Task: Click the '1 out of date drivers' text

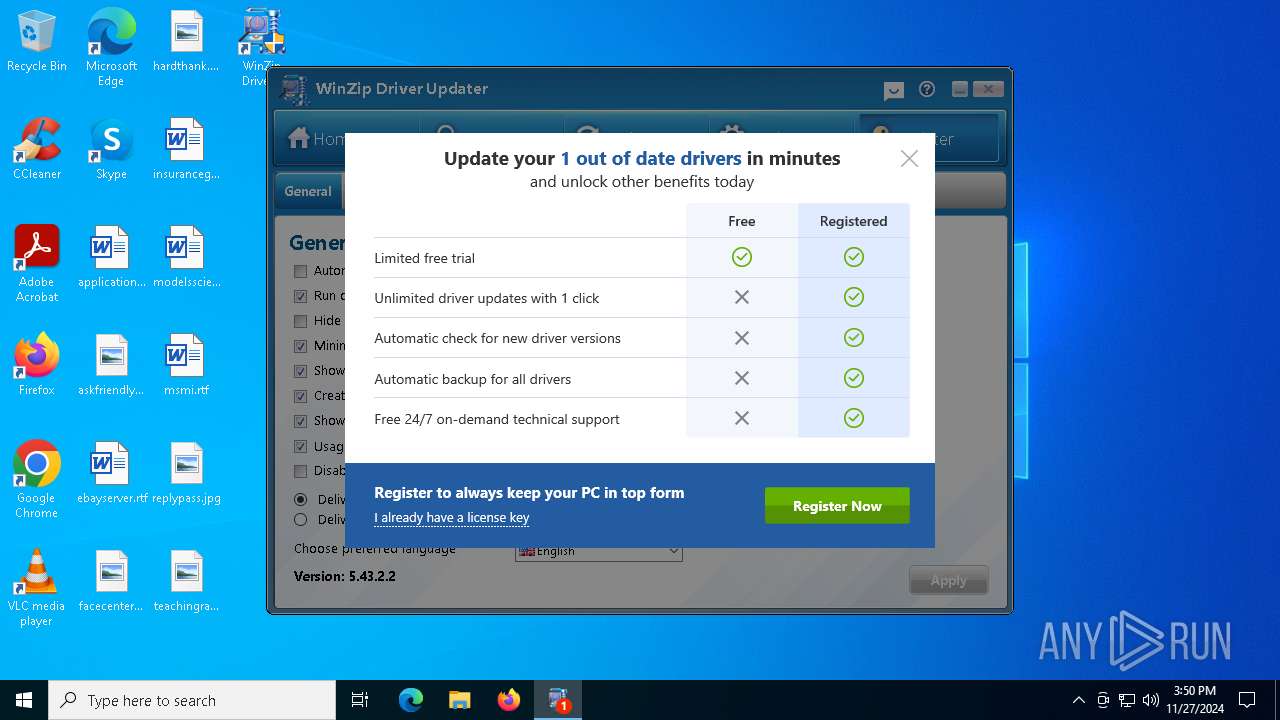Action: 651,158
